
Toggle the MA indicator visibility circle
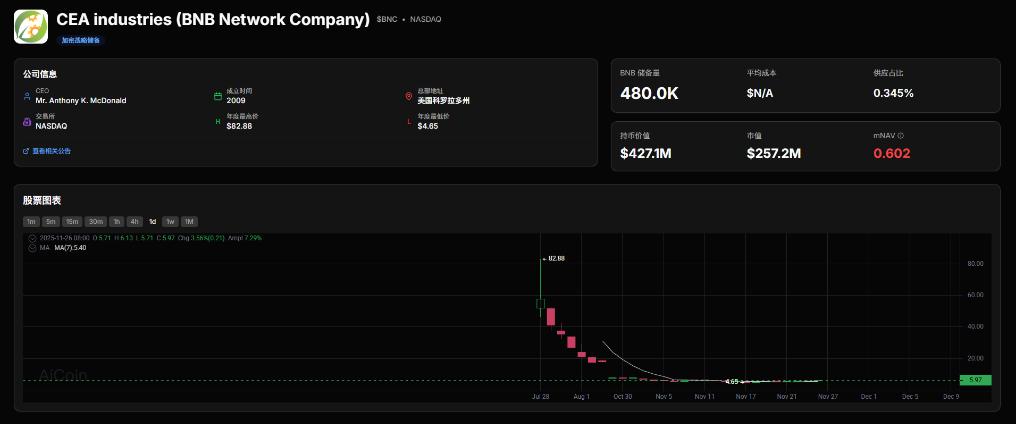pyautogui.click(x=32, y=248)
